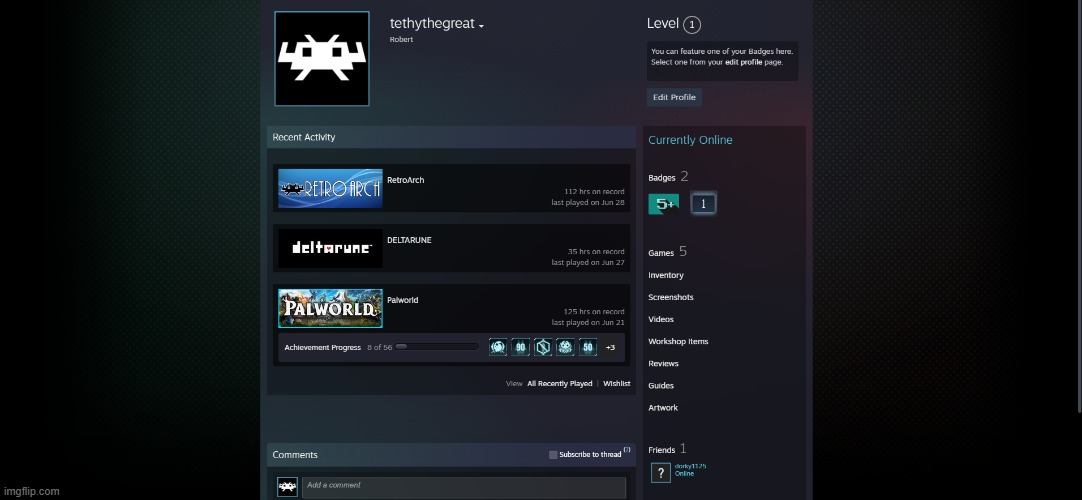Open the Inventory link

tap(666, 275)
